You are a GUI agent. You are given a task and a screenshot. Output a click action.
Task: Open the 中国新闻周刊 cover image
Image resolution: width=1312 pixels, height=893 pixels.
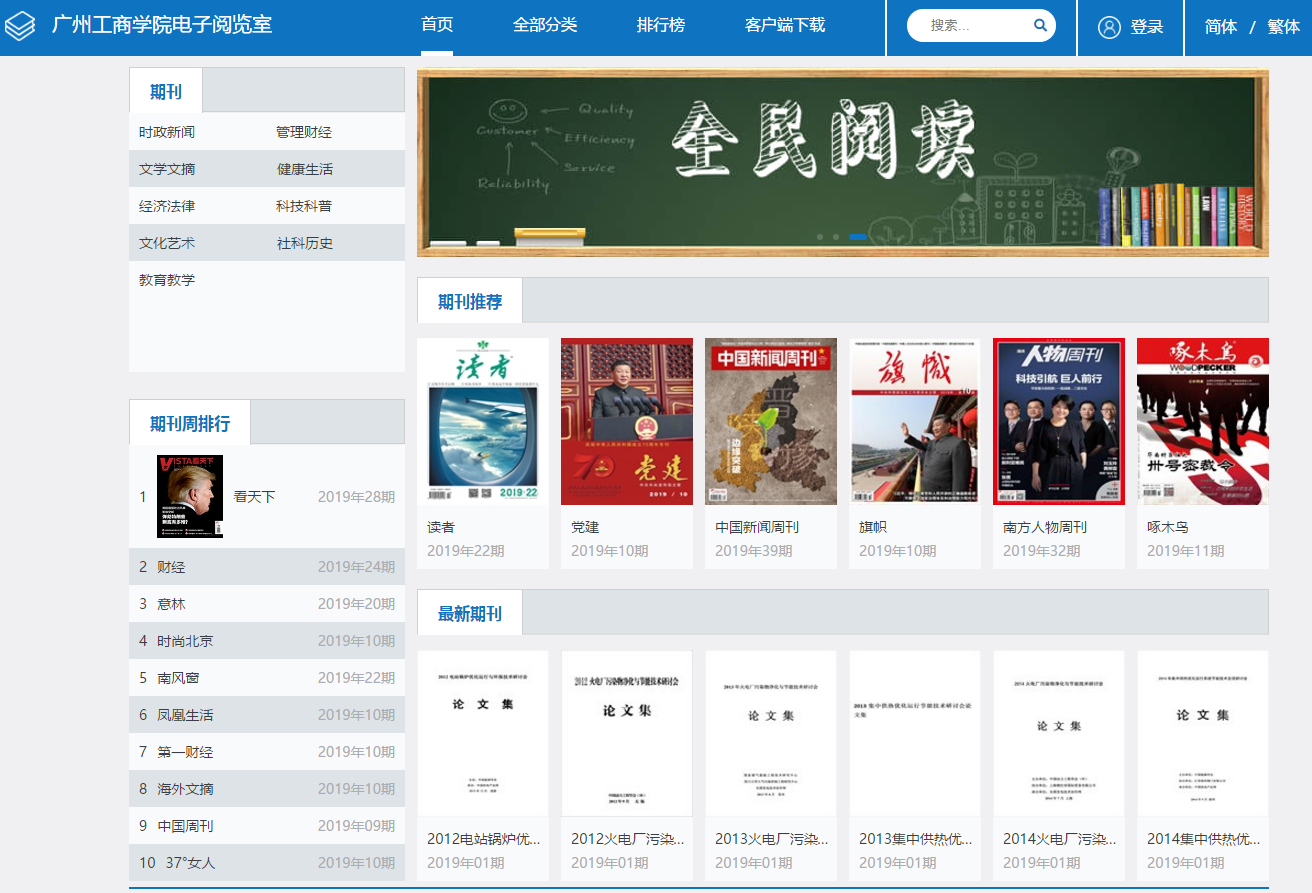(x=771, y=421)
